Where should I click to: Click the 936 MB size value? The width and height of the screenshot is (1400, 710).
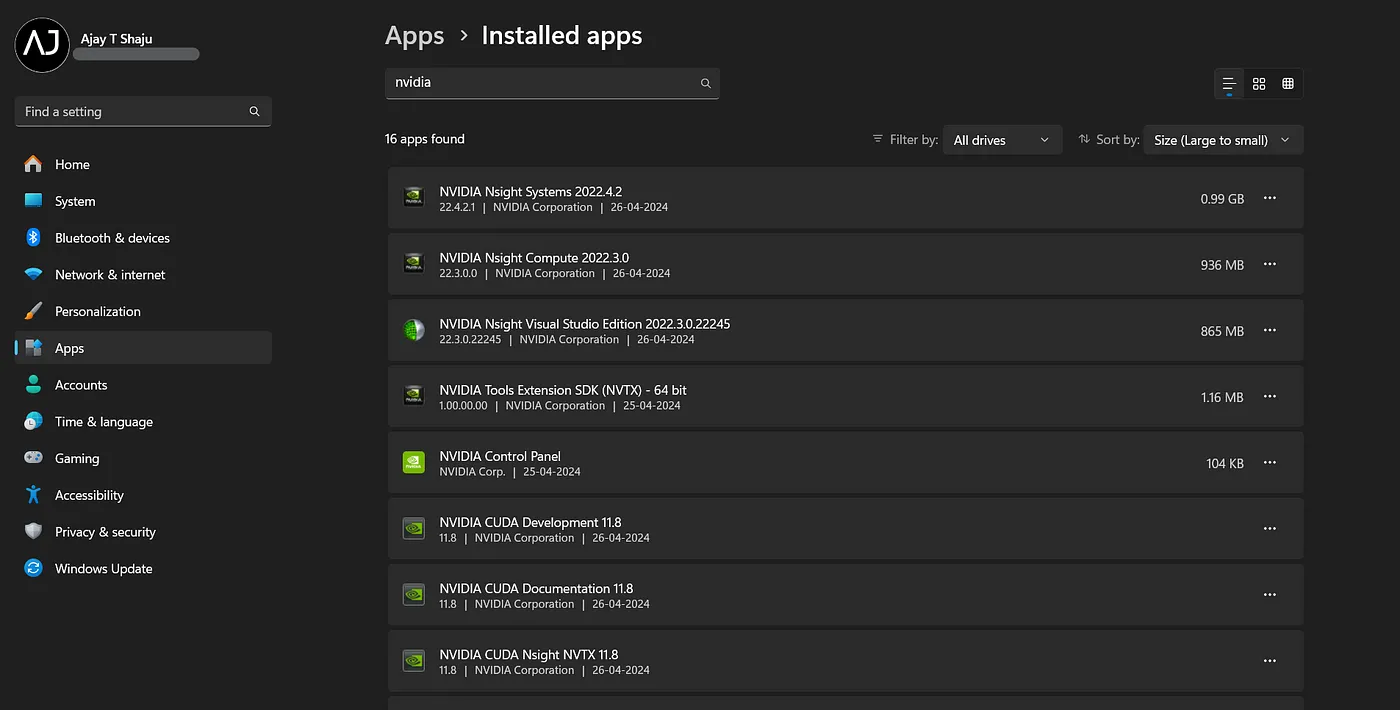1222,265
